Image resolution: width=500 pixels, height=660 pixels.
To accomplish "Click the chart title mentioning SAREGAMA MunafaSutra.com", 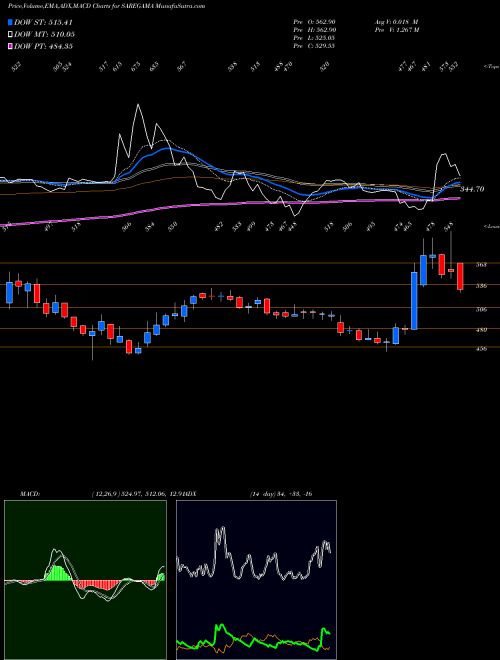I will point(106,6).
